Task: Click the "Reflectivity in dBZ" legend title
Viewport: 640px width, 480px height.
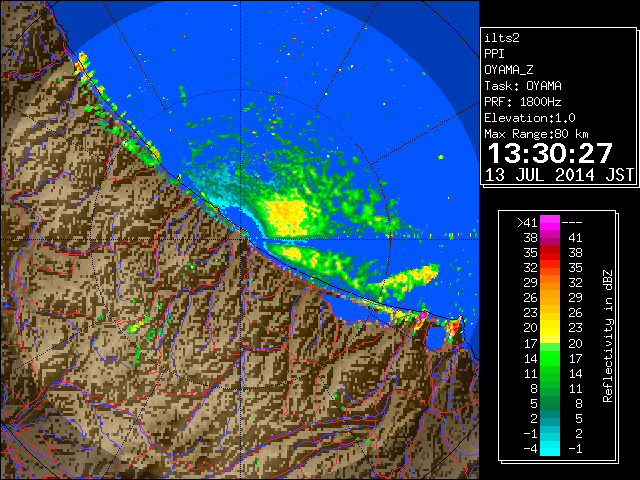Action: tap(608, 336)
